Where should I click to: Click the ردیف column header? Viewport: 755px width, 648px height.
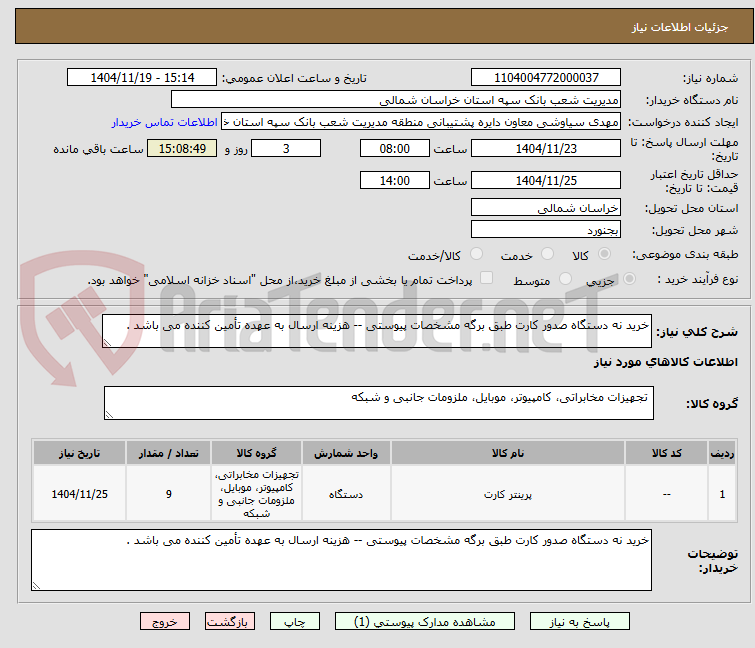coord(722,453)
